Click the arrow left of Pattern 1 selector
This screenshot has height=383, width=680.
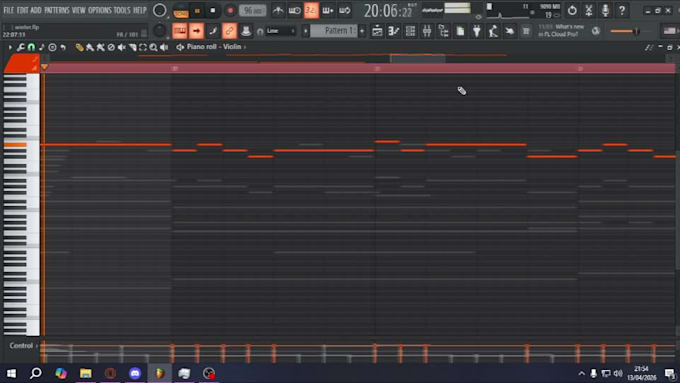pyautogui.click(x=306, y=31)
